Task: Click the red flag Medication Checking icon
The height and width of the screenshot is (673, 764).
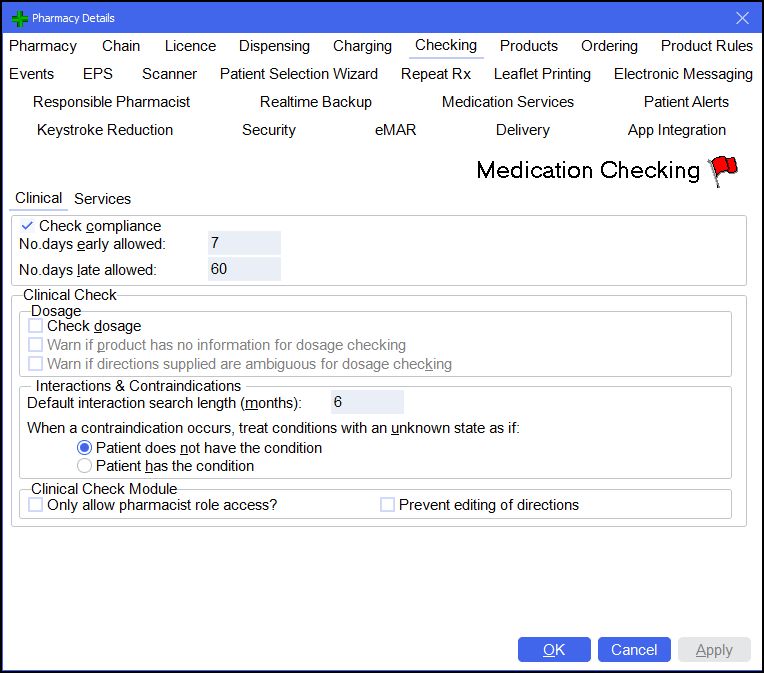Action: (x=724, y=171)
